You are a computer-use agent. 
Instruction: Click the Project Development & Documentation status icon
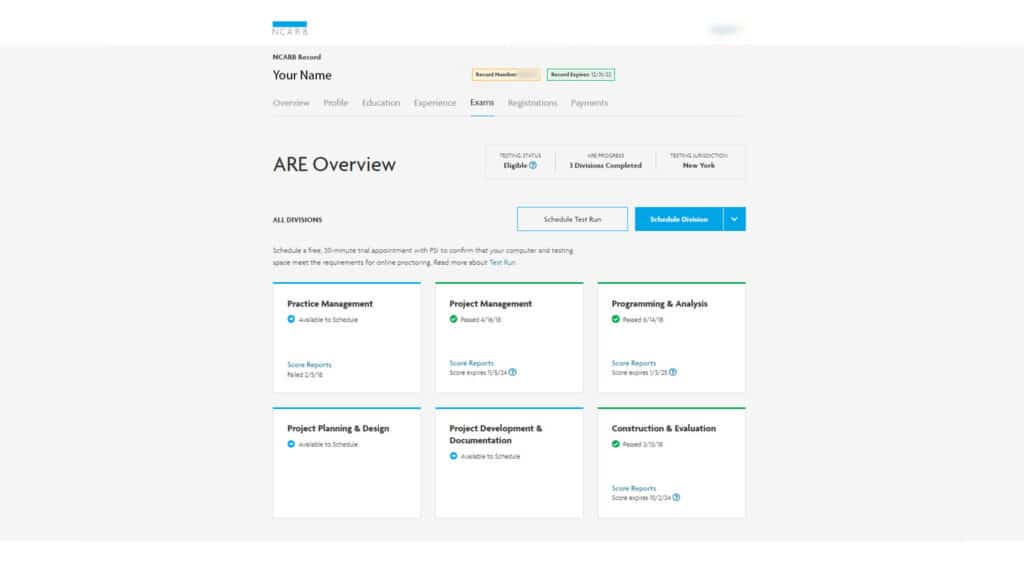click(x=453, y=456)
